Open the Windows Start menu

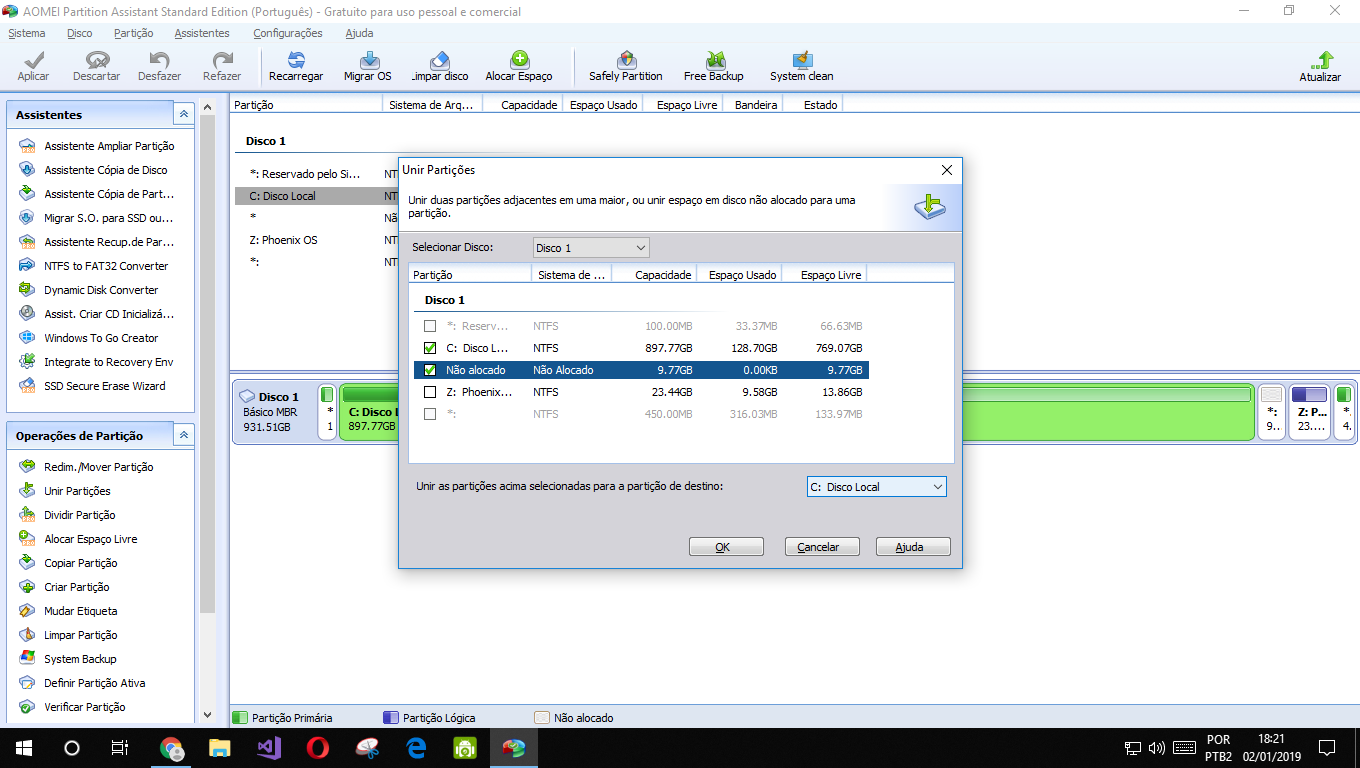pyautogui.click(x=24, y=748)
